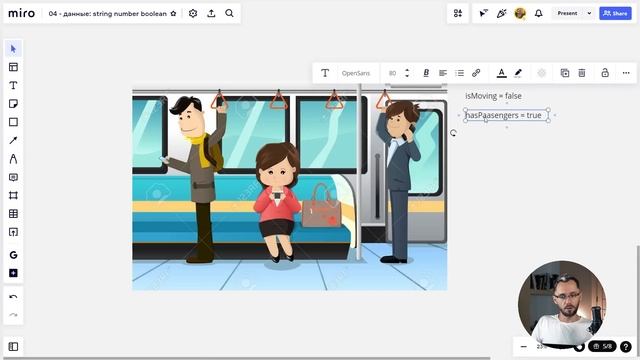Open text highlight color picker
This screenshot has height=360, width=640.
[518, 73]
